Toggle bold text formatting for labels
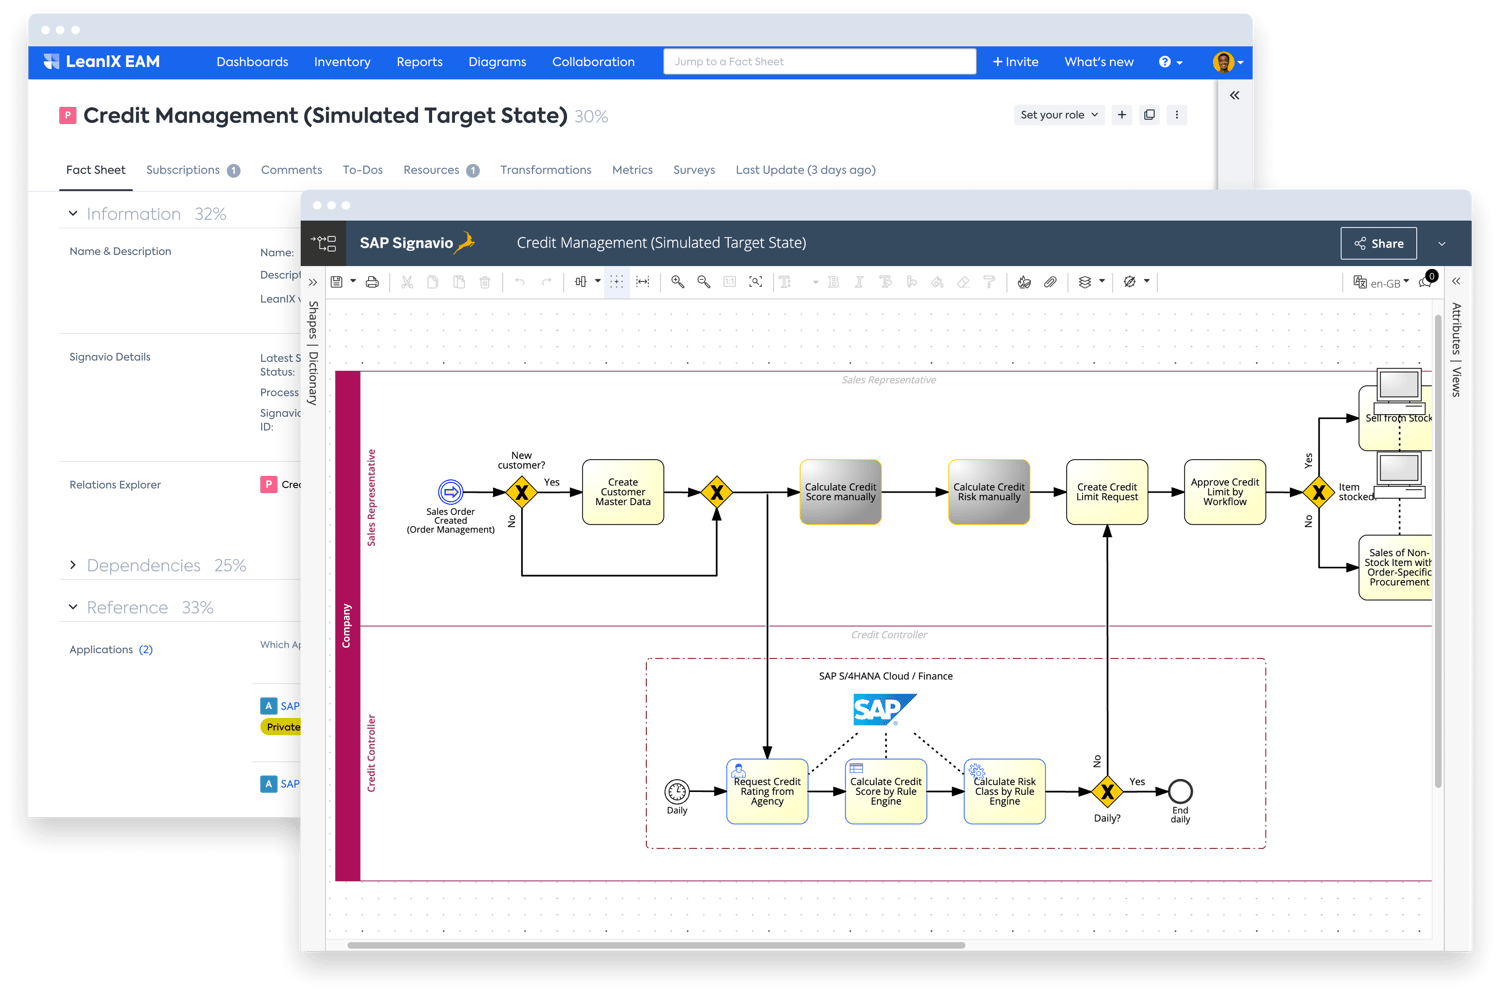 click(x=833, y=282)
